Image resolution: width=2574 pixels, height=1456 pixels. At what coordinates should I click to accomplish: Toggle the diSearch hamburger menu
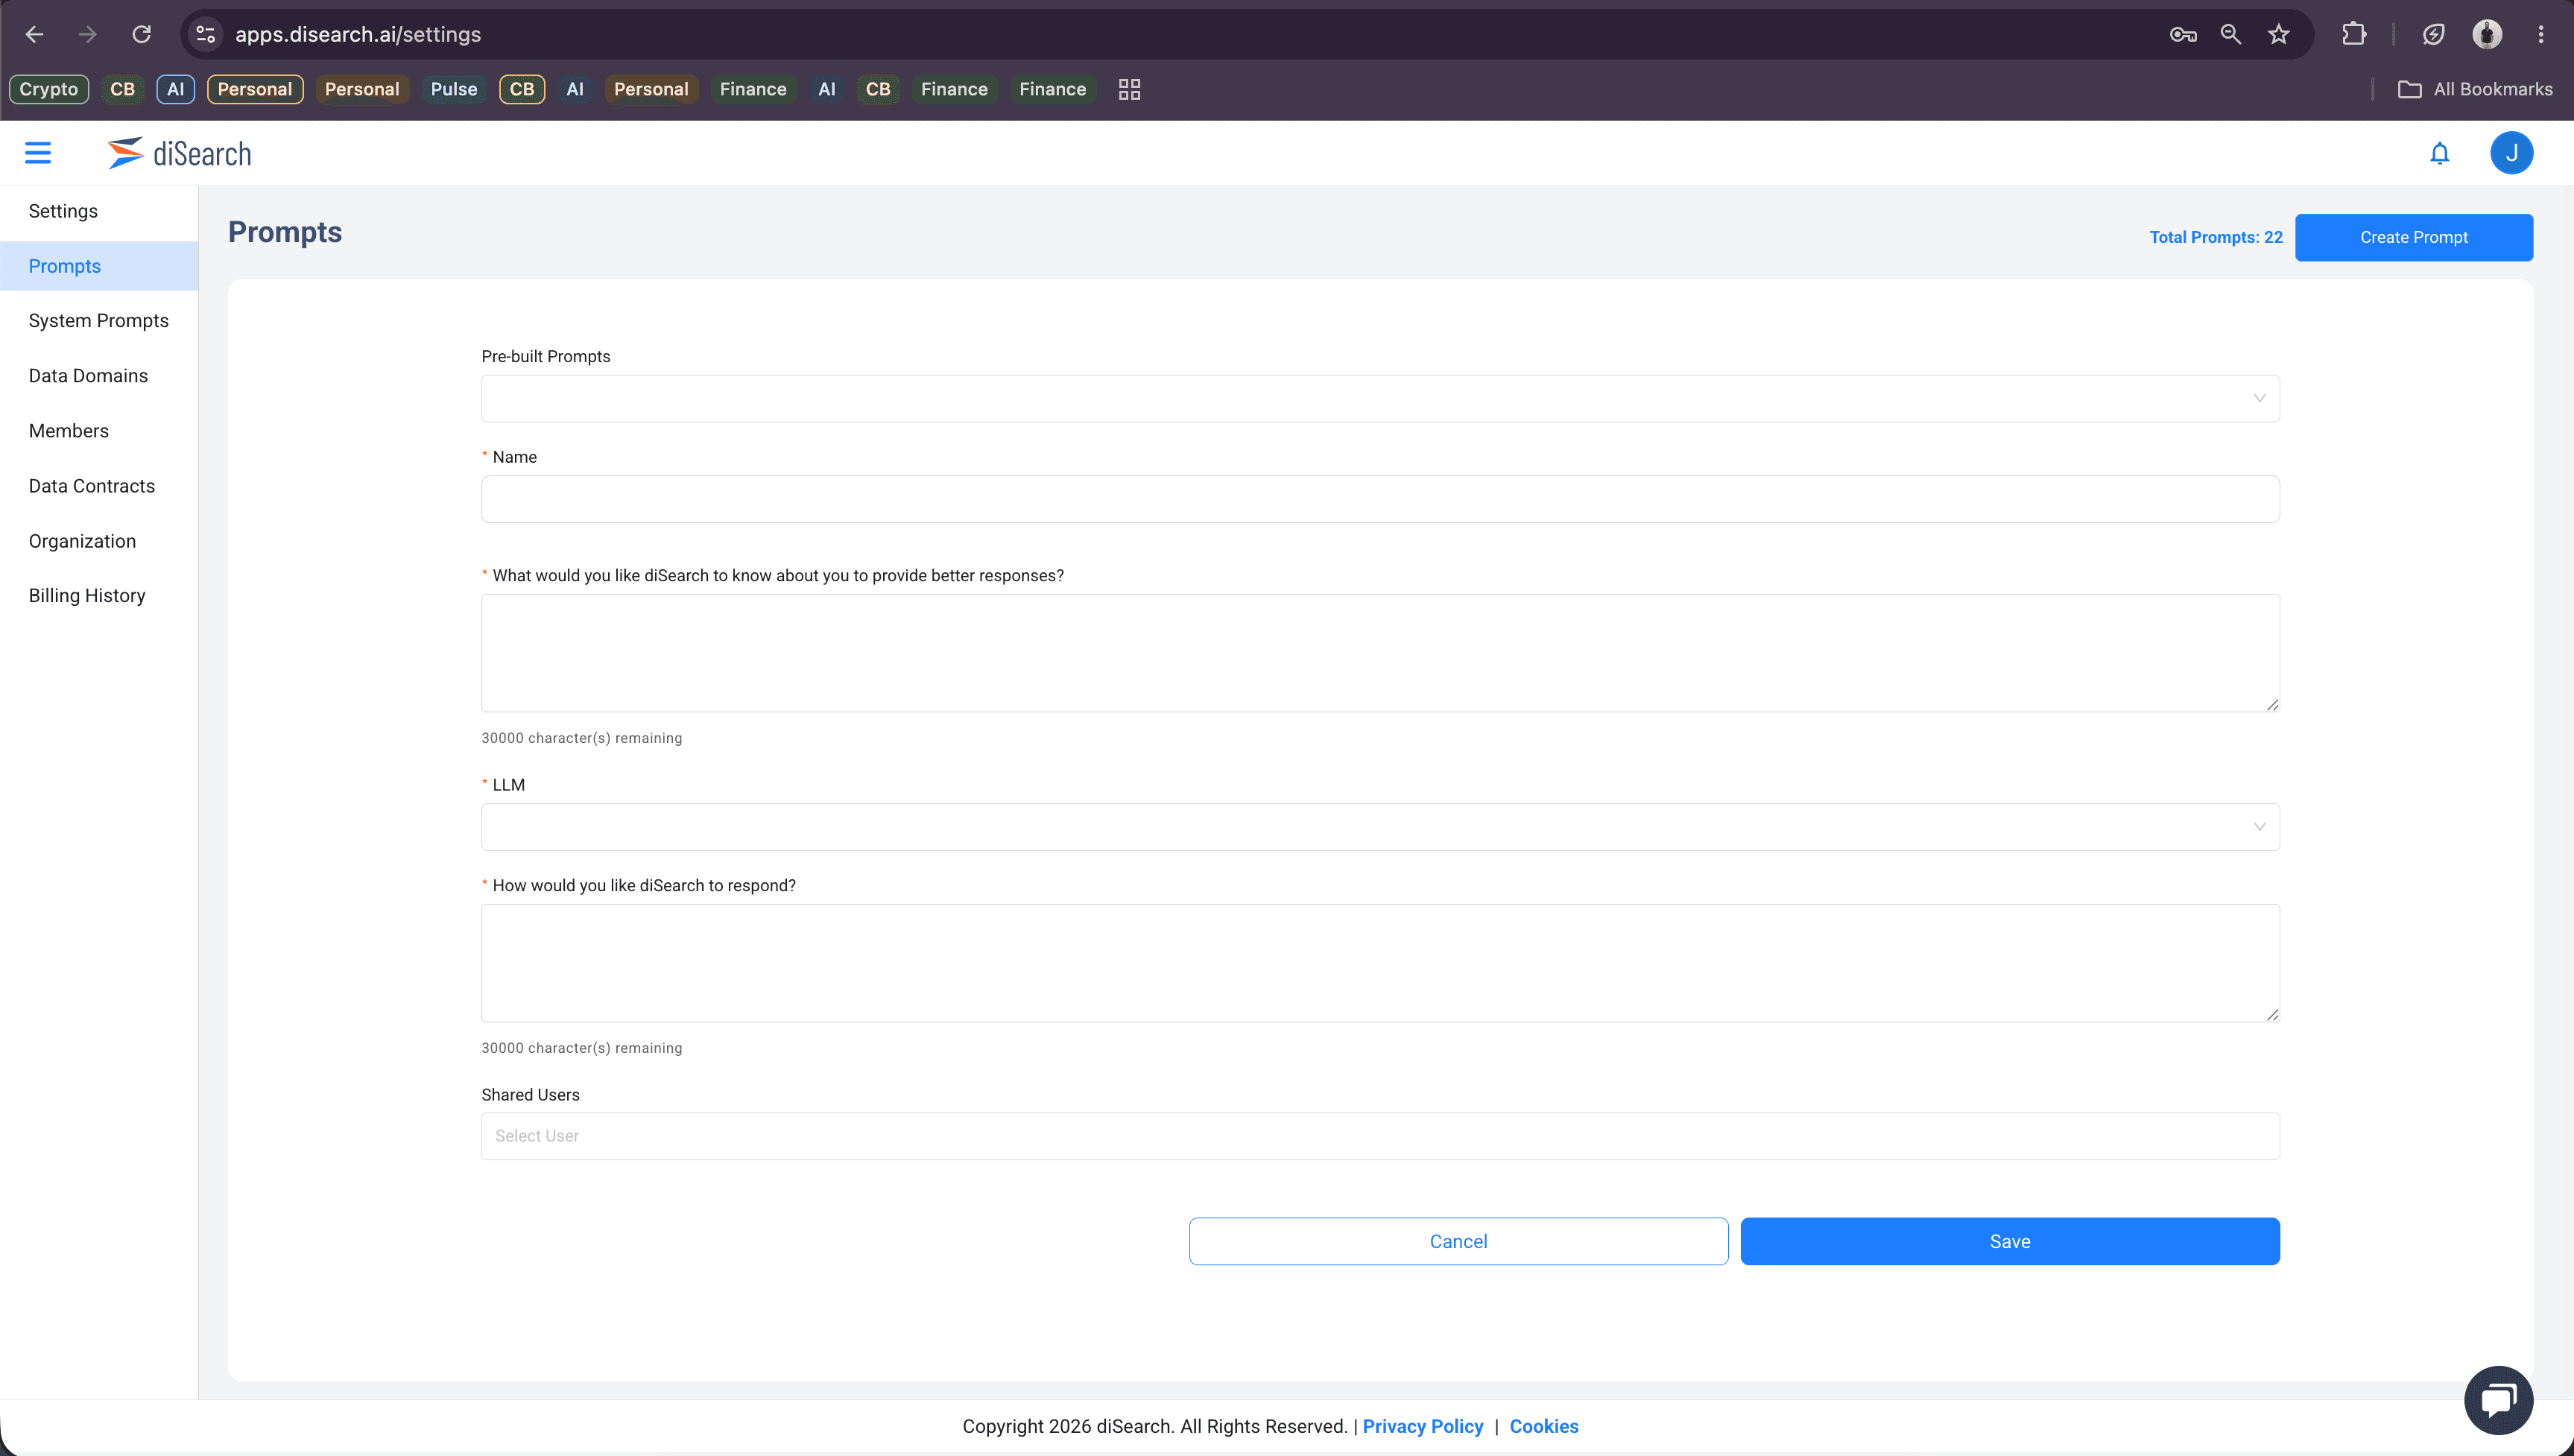[x=38, y=153]
